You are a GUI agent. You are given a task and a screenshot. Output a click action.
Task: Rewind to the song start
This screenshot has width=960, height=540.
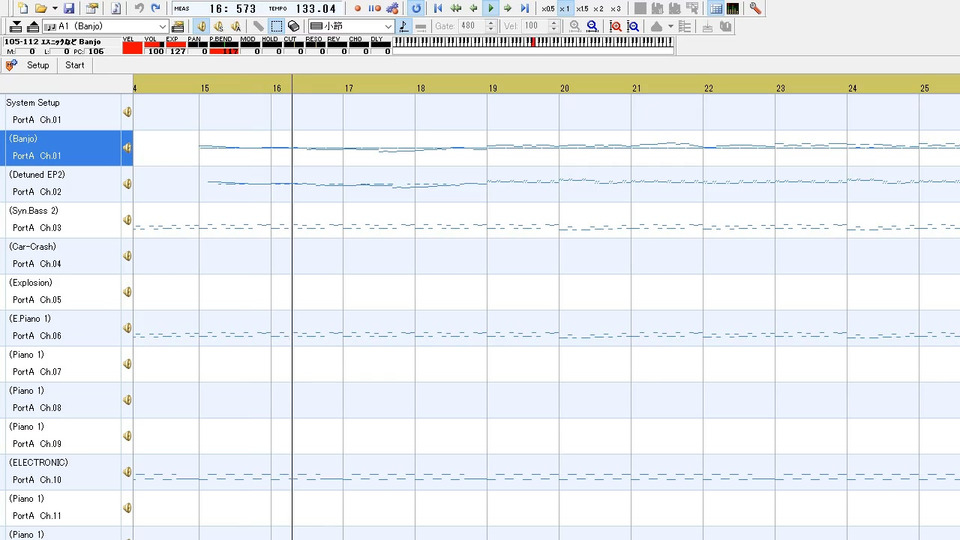[x=438, y=9]
